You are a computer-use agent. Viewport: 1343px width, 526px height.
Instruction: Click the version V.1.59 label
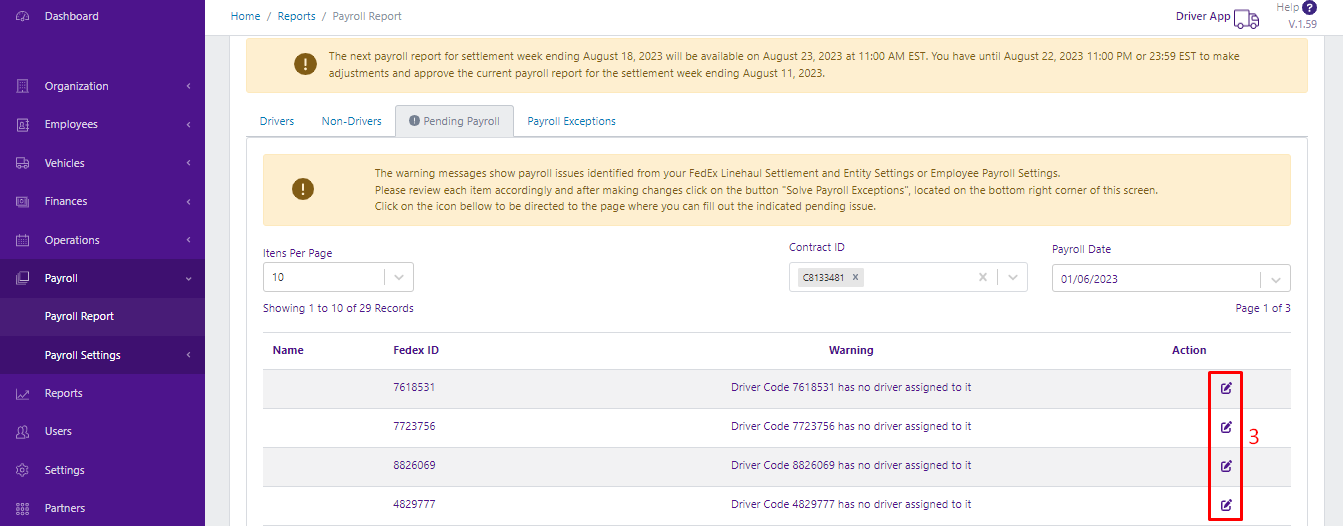coord(1302,24)
